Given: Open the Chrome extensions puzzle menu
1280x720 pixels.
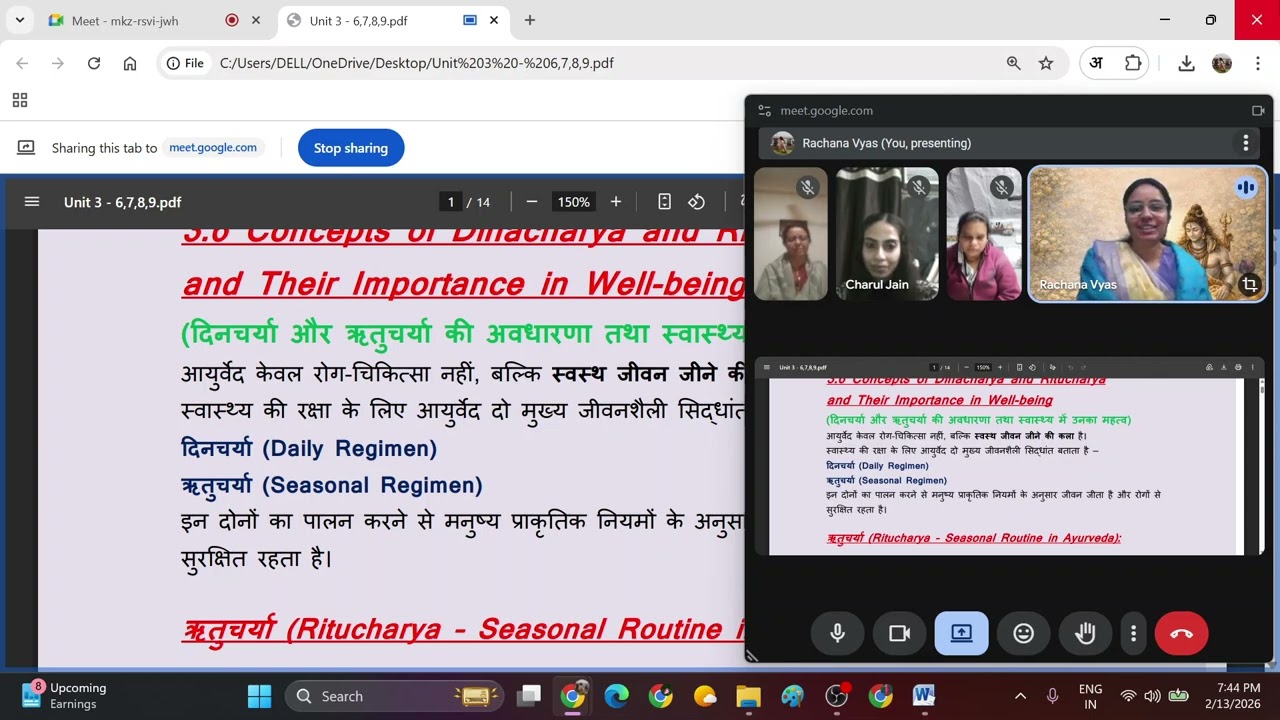Looking at the screenshot, I should [1133, 63].
